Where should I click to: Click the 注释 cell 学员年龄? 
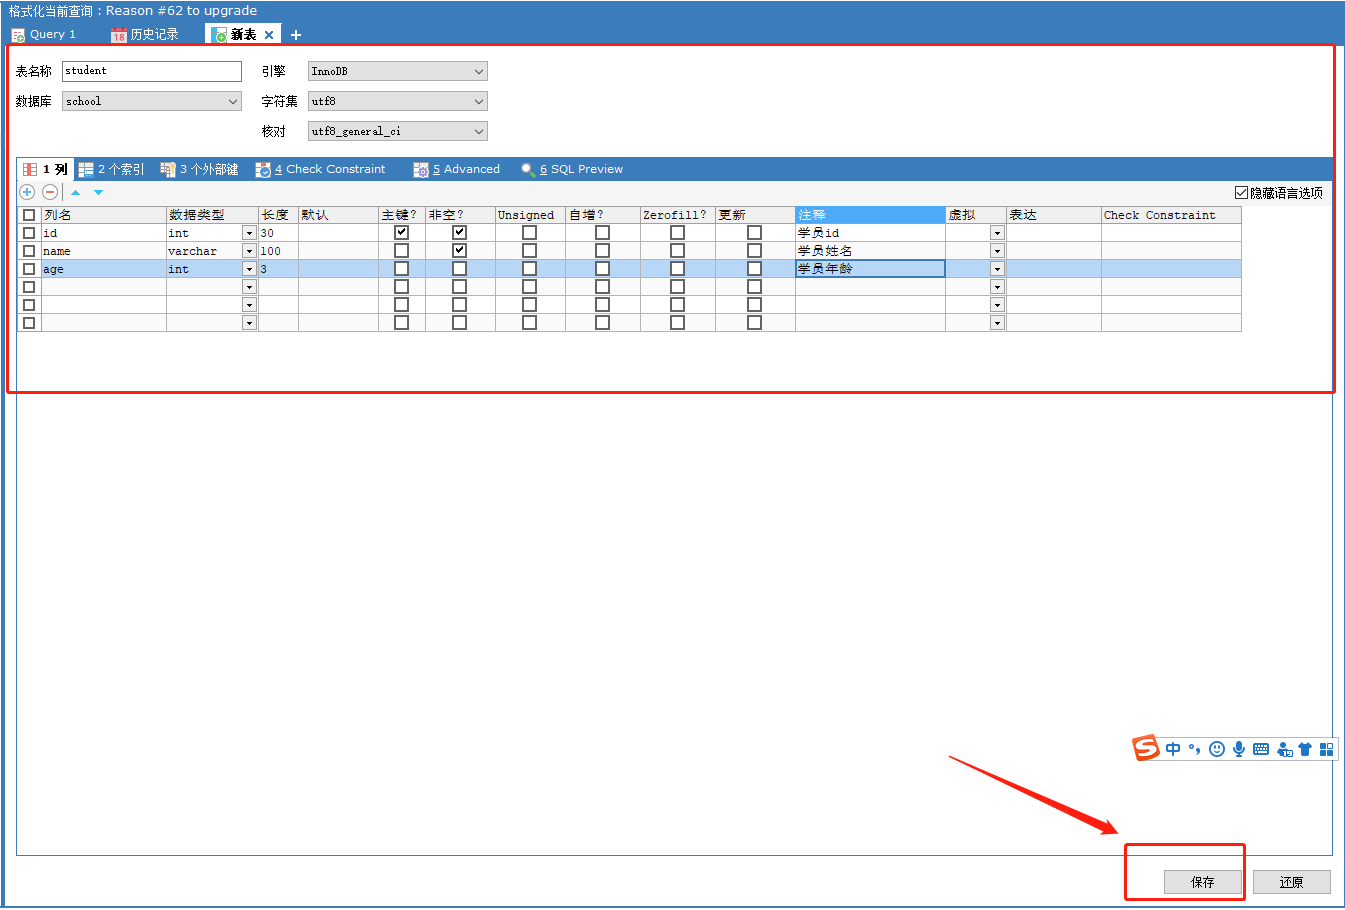(870, 269)
